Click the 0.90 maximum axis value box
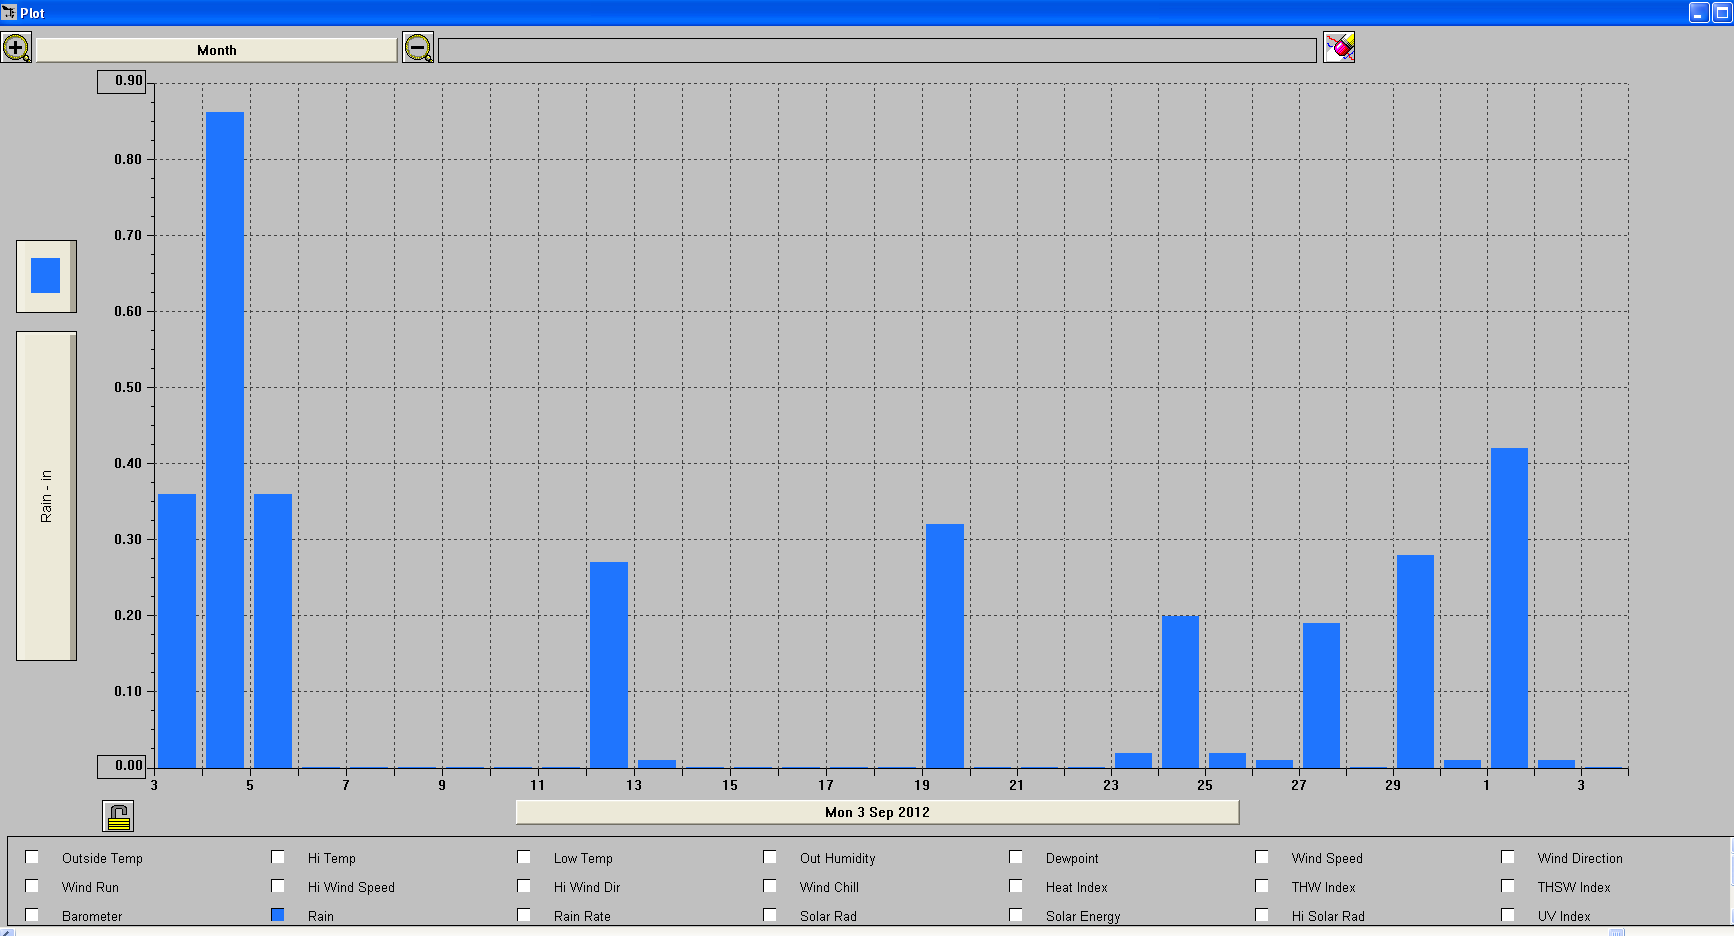The image size is (1734, 936). (x=122, y=81)
